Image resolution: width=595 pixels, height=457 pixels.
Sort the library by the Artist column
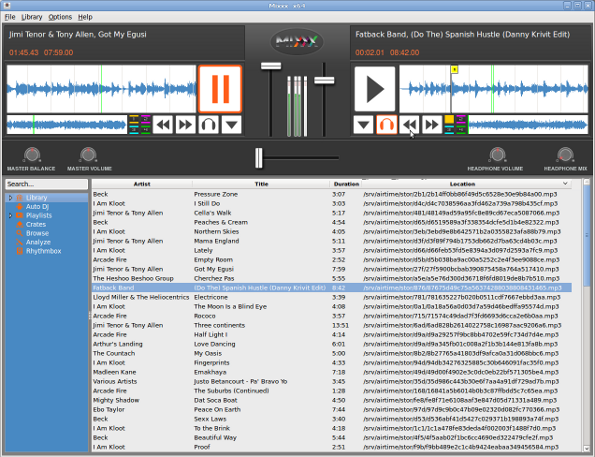(x=142, y=184)
